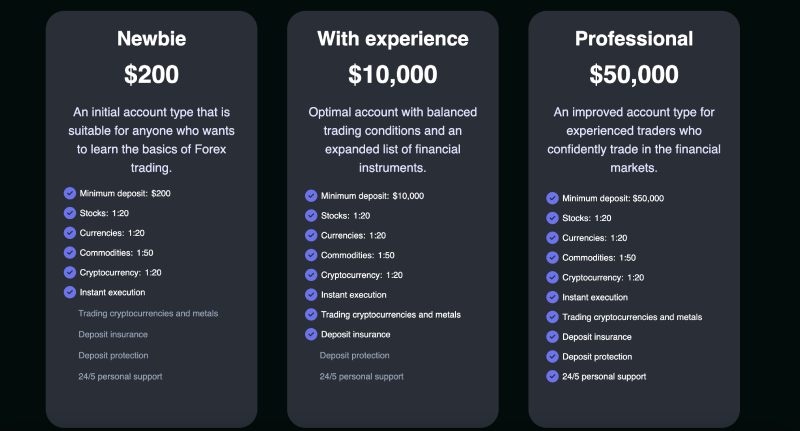
Task: Click checkmark next to Professional Minimum deposit $50,000
Action: tap(552, 198)
